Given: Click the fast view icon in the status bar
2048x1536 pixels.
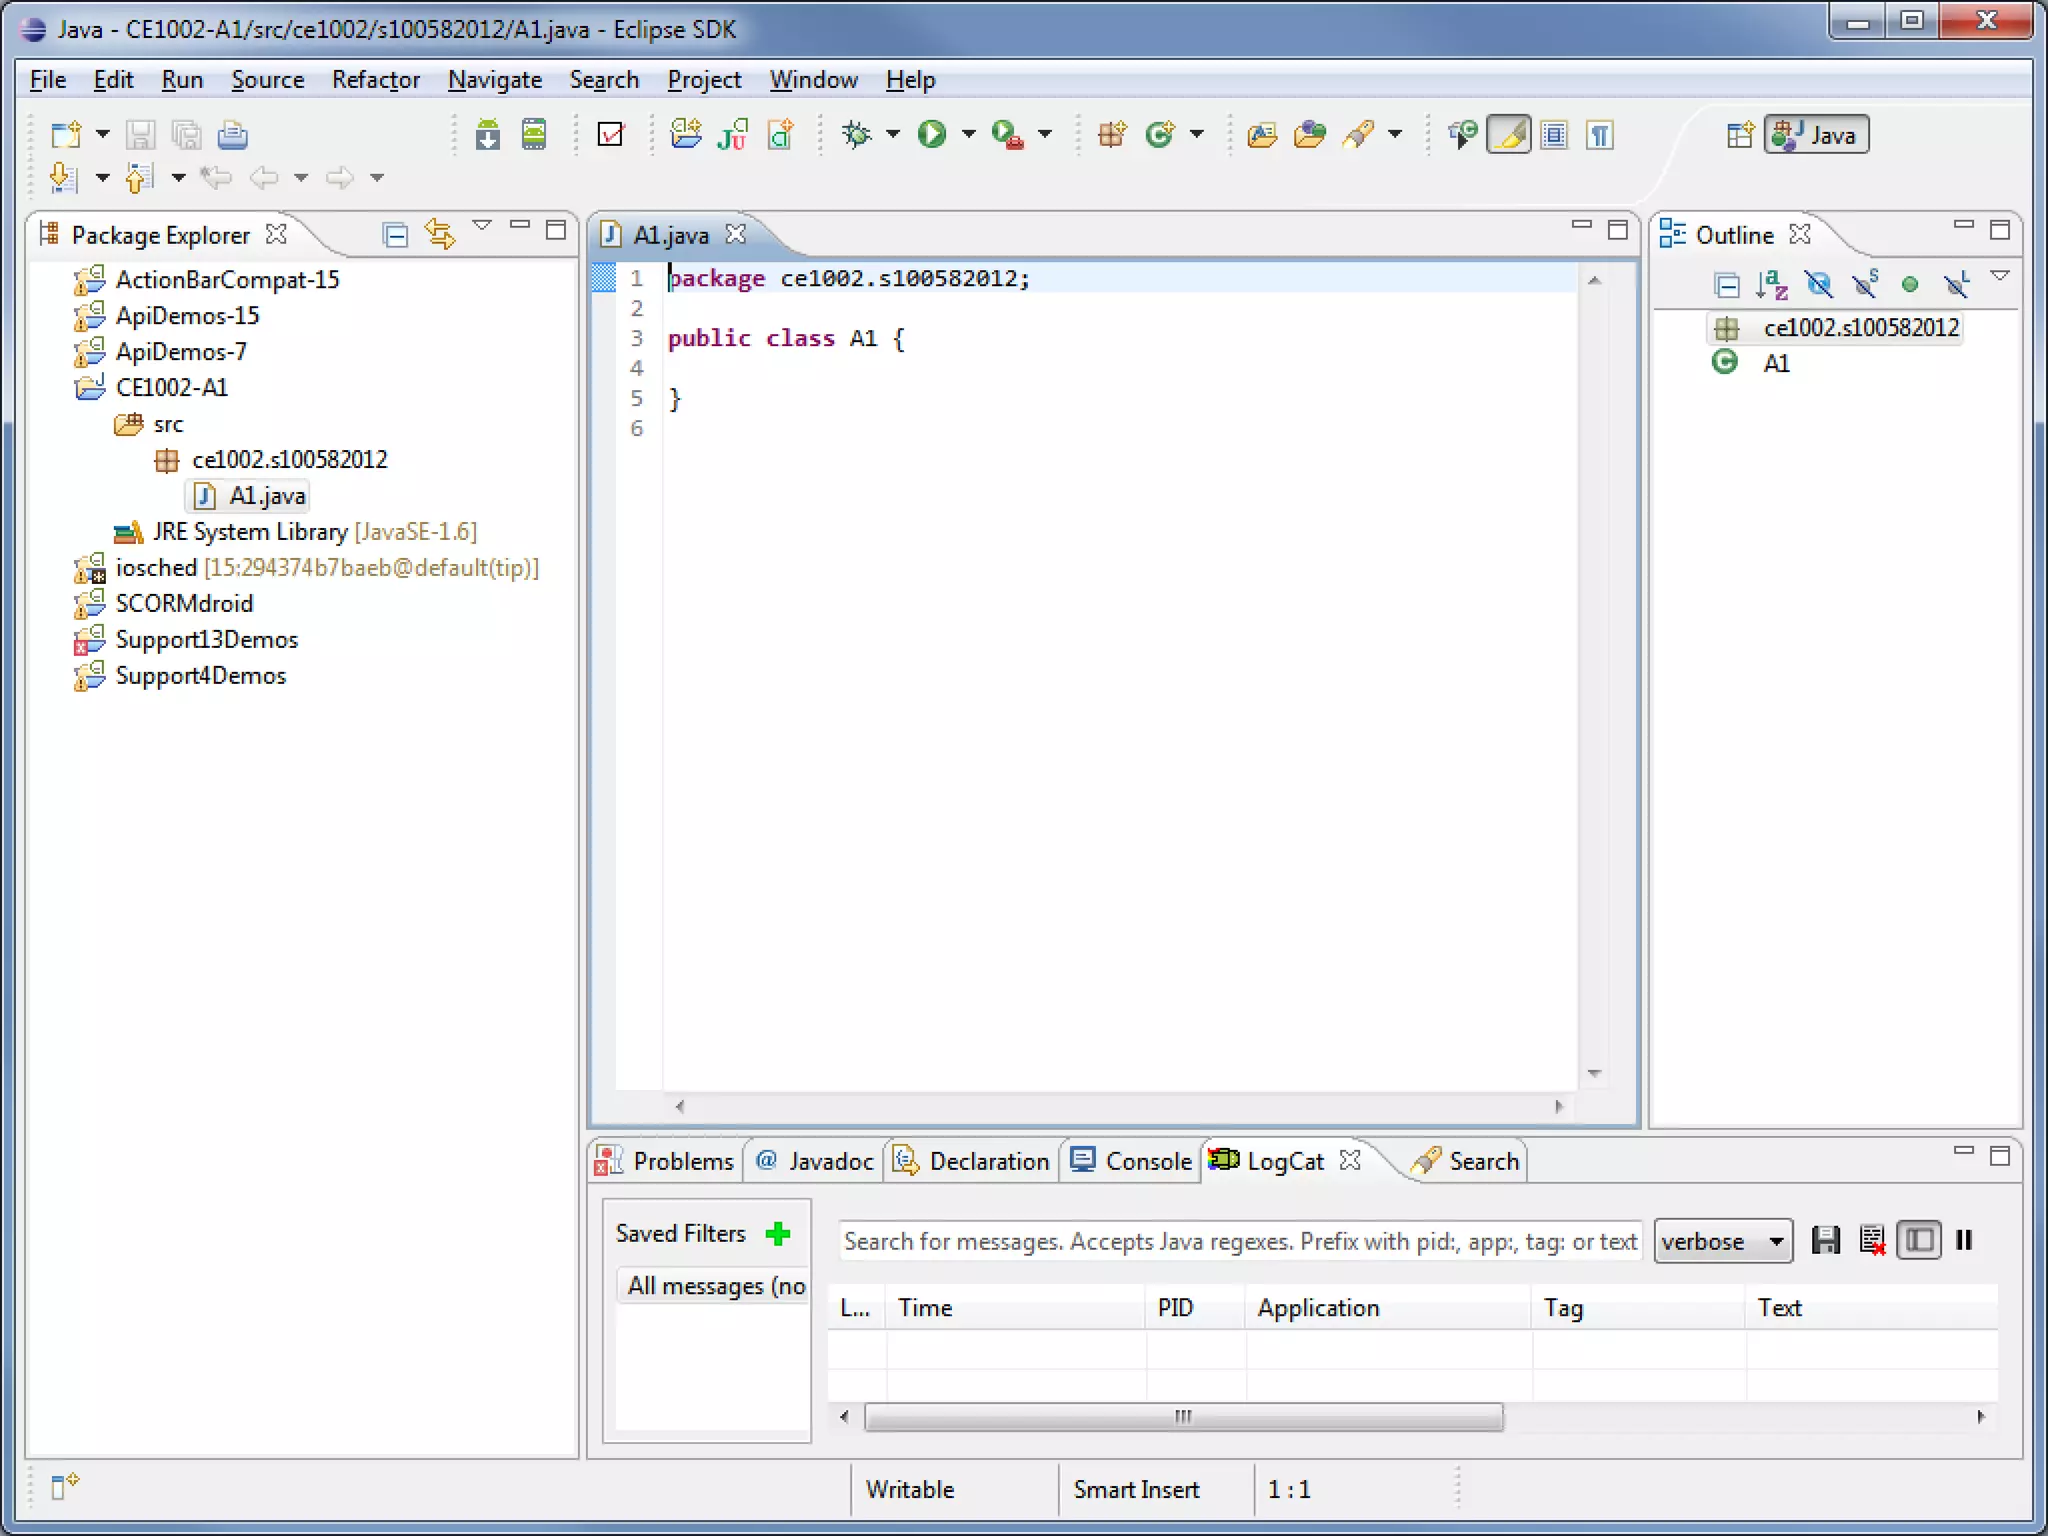Looking at the screenshot, I should (64, 1487).
